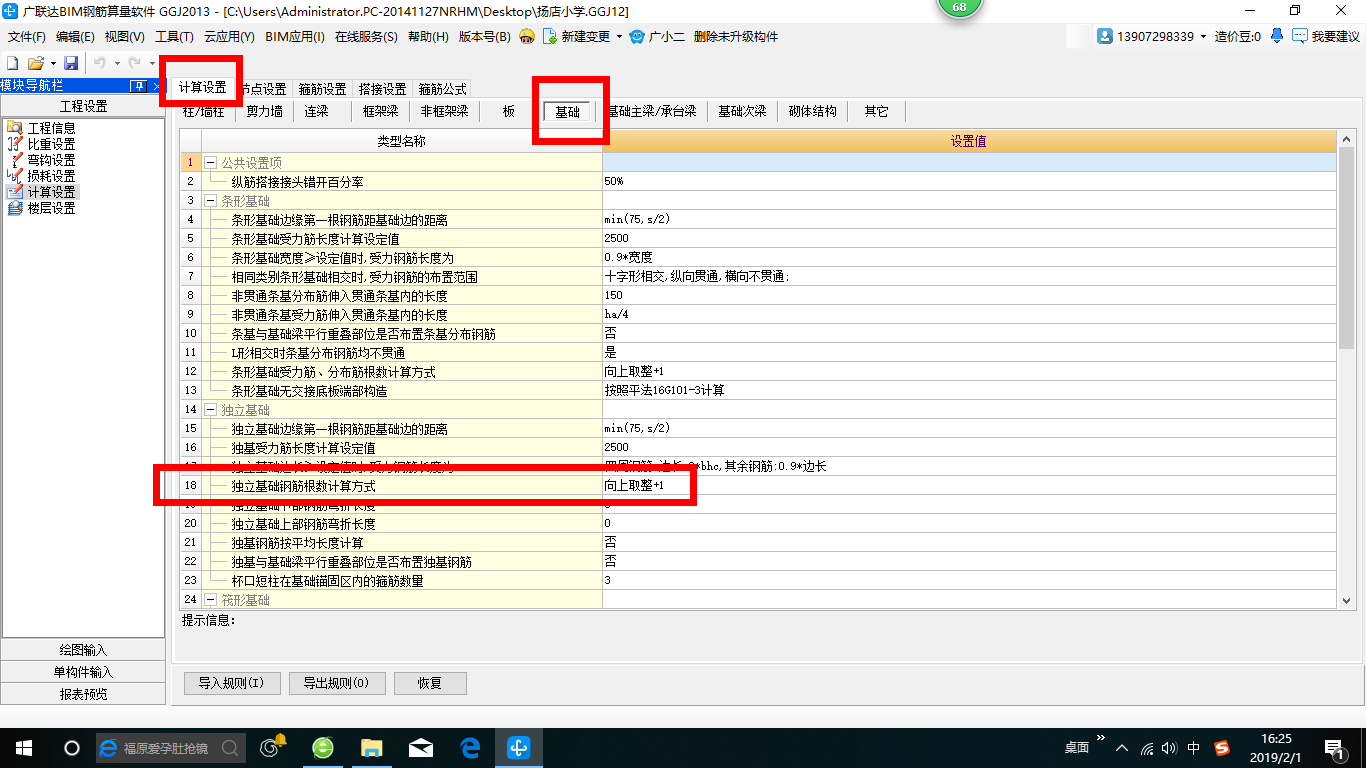Click the Sogou input S tray icon
The width and height of the screenshot is (1366, 768).
point(1221,748)
